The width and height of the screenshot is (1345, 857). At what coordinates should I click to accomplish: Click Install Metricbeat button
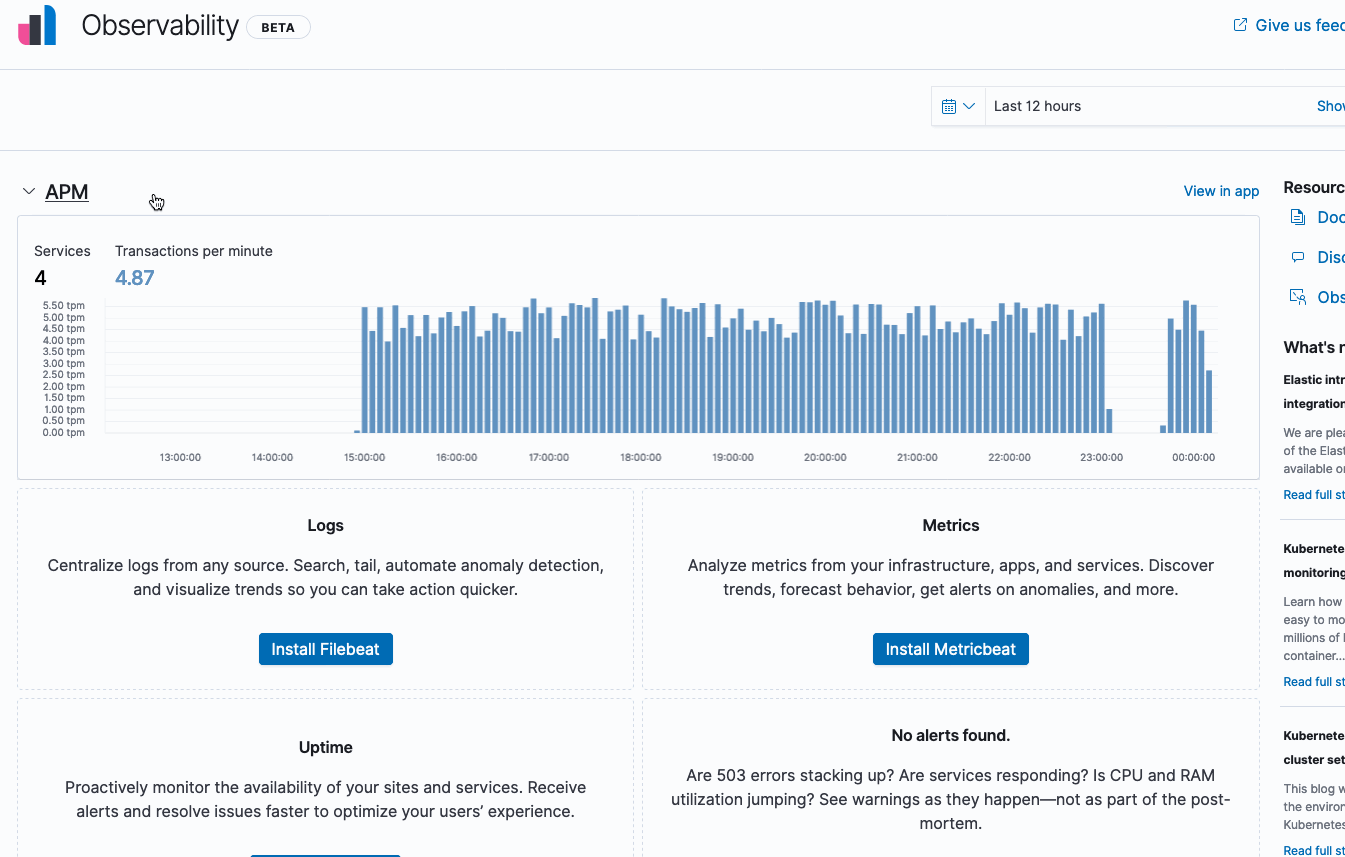click(951, 649)
